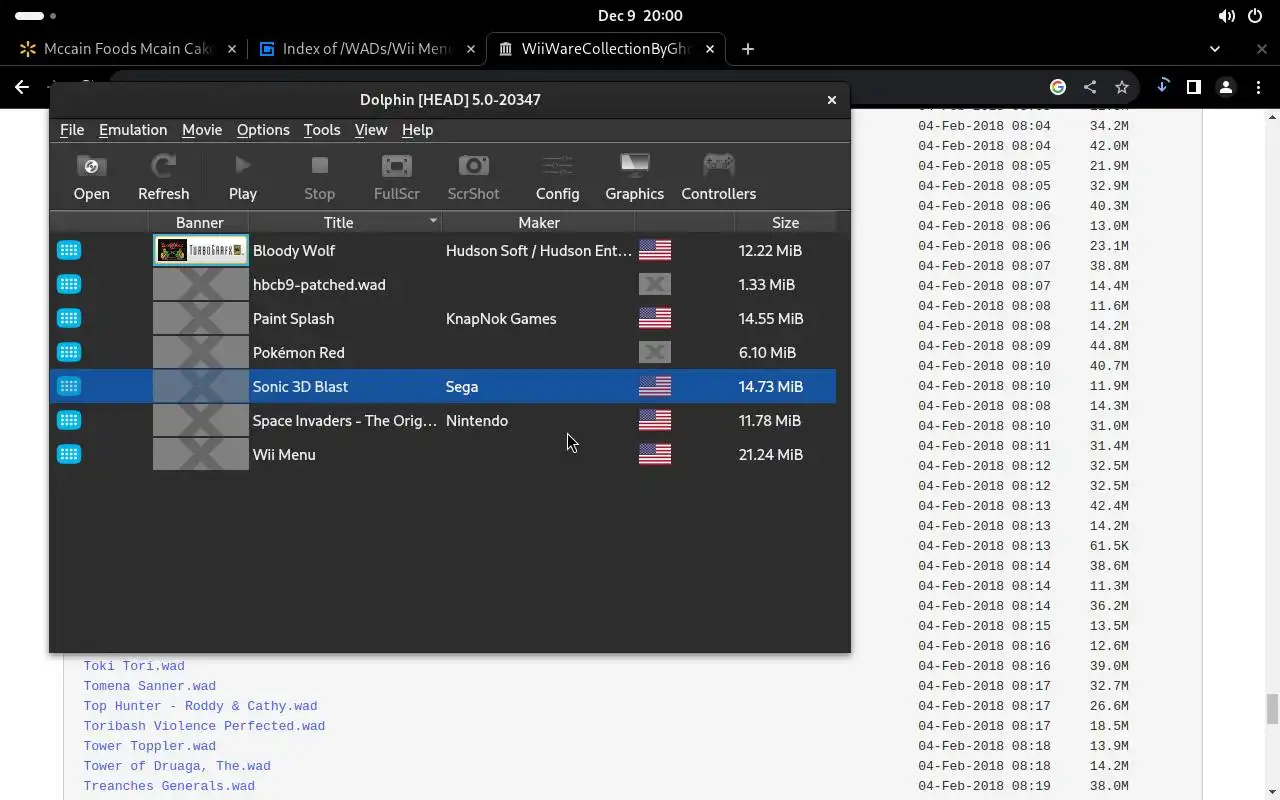Share this page from the address bar

pyautogui.click(x=1090, y=87)
